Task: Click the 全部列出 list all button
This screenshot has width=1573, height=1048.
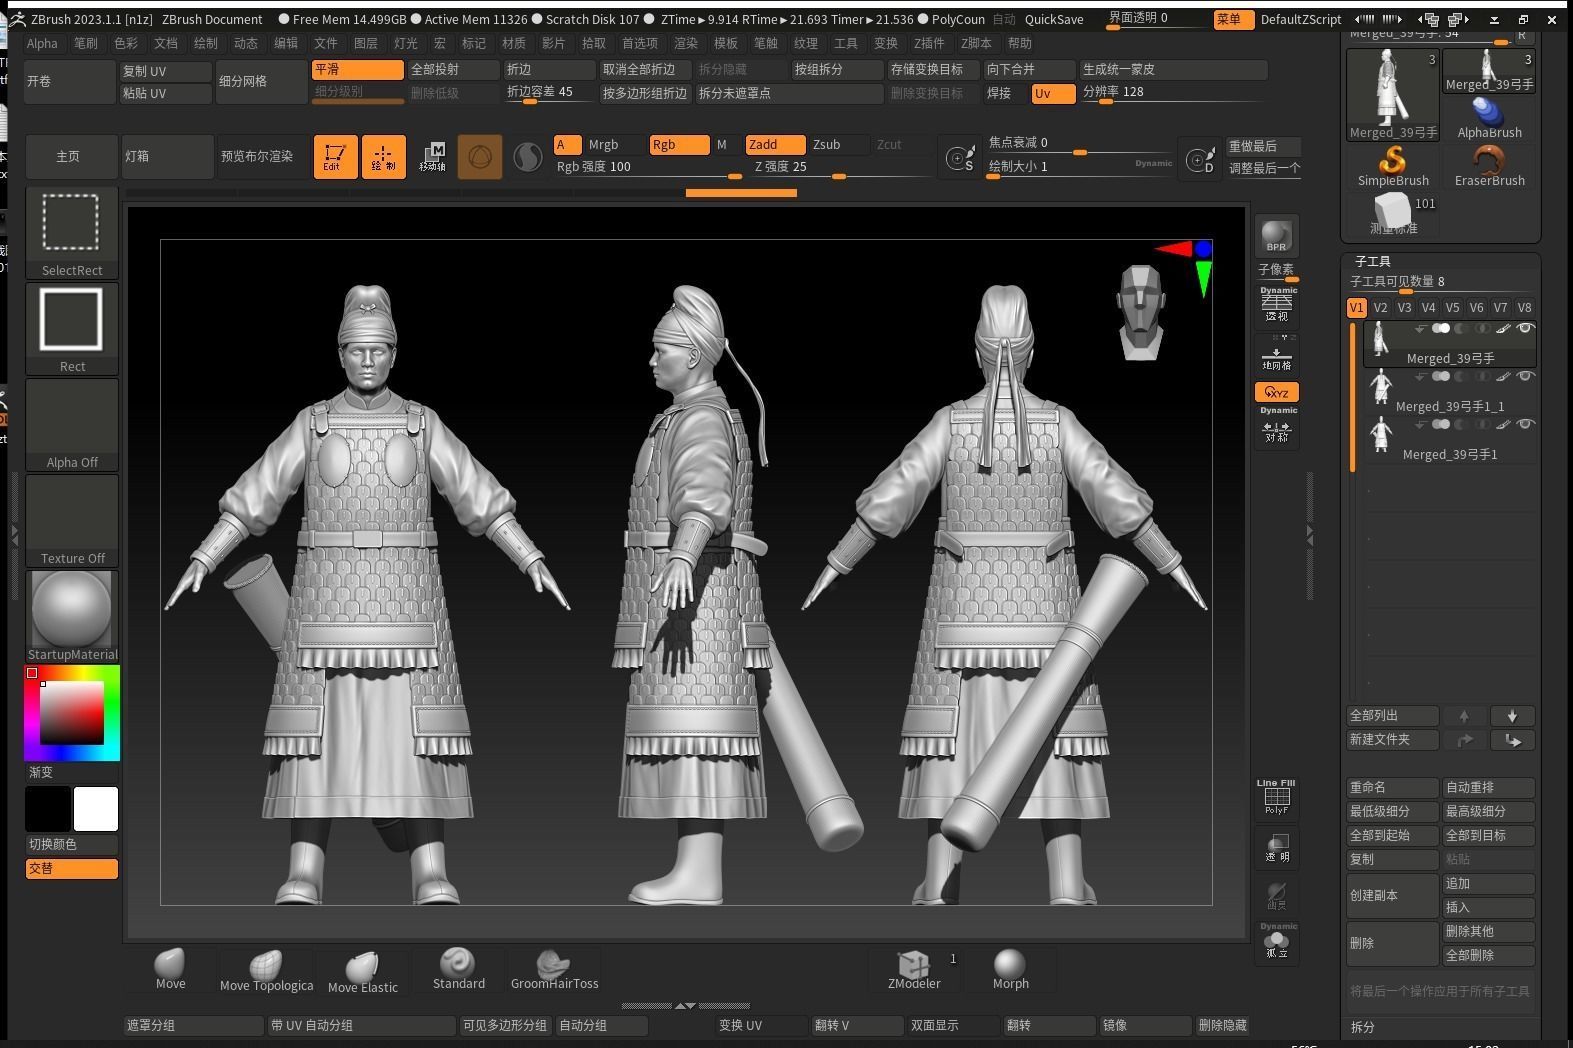Action: (1393, 716)
